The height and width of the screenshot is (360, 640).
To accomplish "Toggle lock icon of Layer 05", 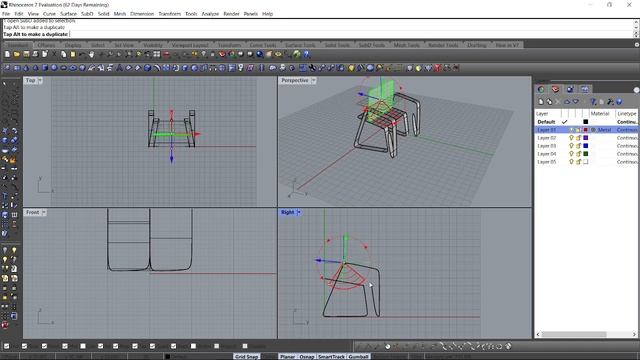I will (x=578, y=162).
